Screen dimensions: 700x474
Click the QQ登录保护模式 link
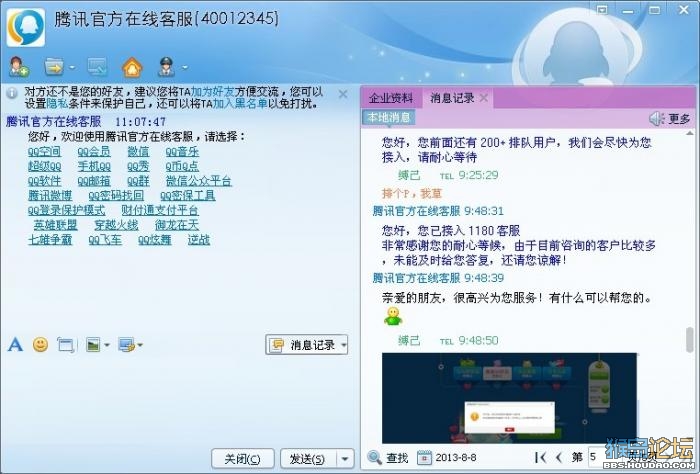point(67,210)
